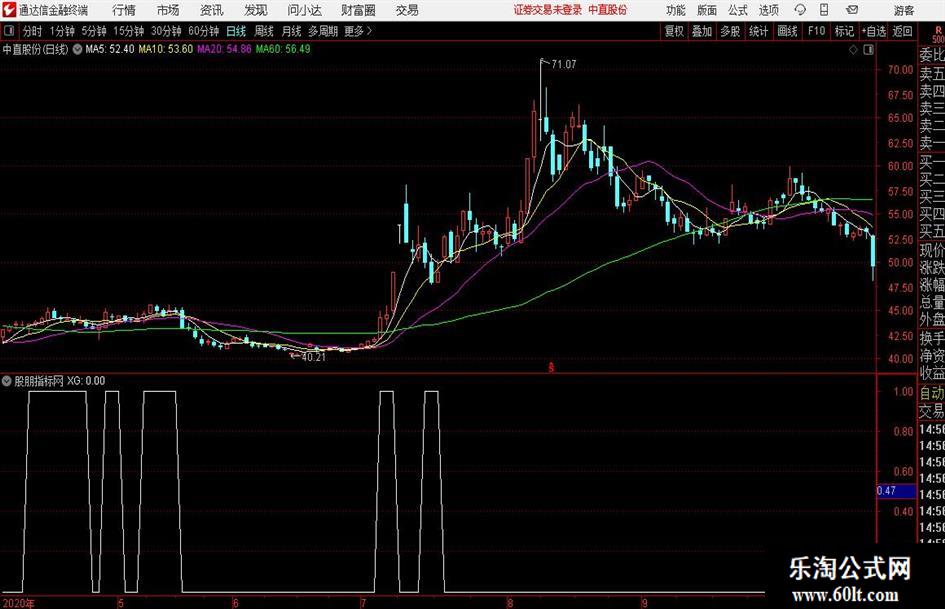Screen dimensions: 945x609
Task: Click the MA20: 54.86 indicator value
Action: (x=224, y=49)
